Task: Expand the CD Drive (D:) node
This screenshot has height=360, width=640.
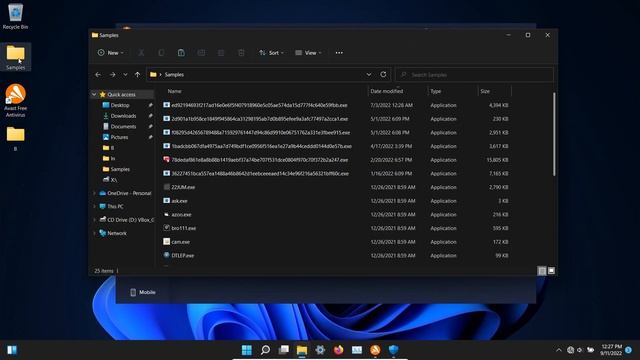Action: tap(94, 220)
